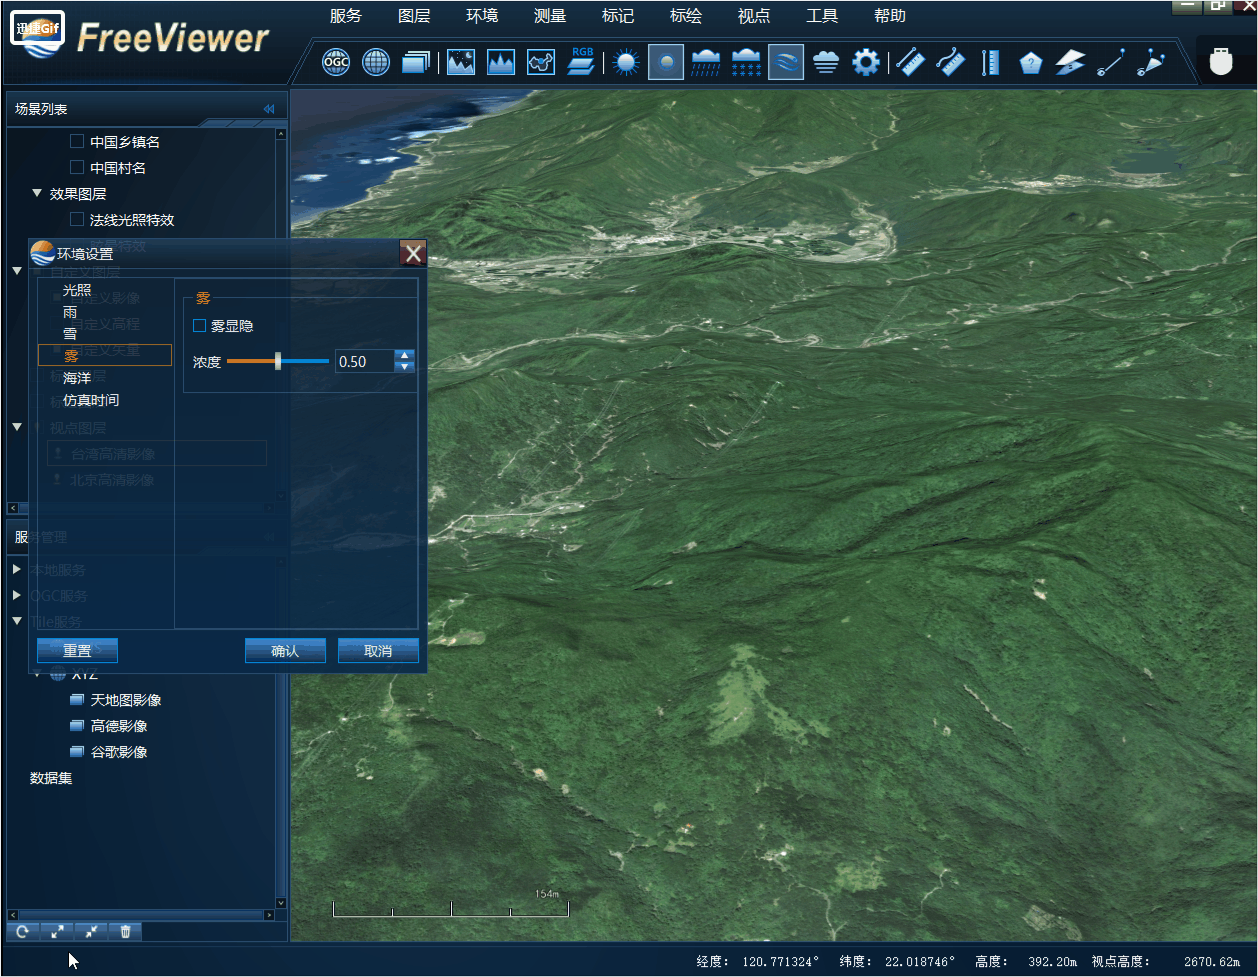Image resolution: width=1258 pixels, height=977 pixels.
Task: Click the highlighted wavy lines toolbar icon
Action: point(786,62)
